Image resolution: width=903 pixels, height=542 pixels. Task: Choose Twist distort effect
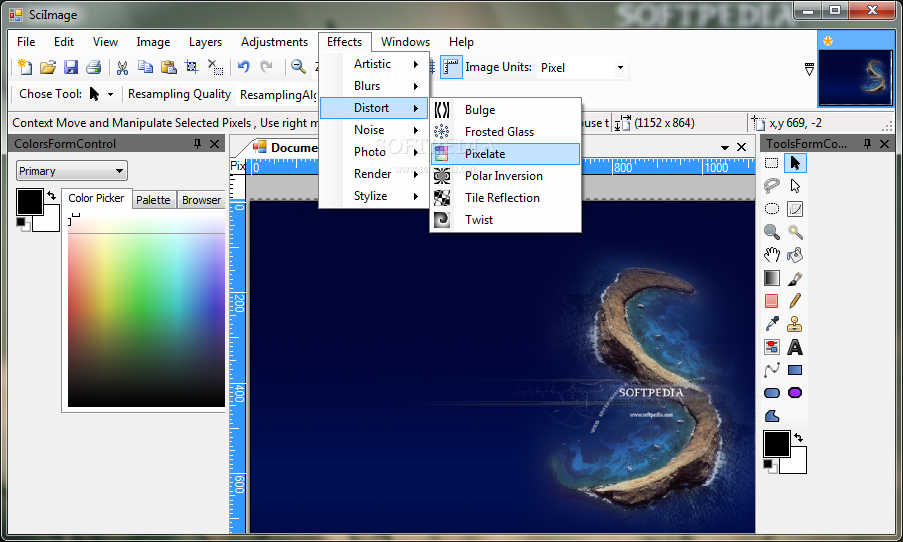[506, 219]
